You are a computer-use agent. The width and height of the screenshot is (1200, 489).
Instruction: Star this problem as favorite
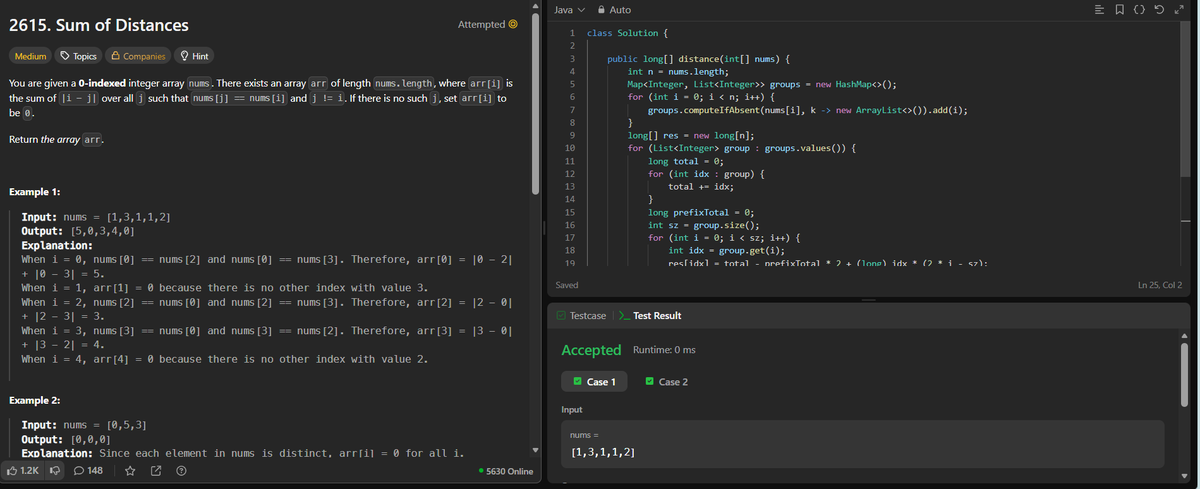[131, 471]
